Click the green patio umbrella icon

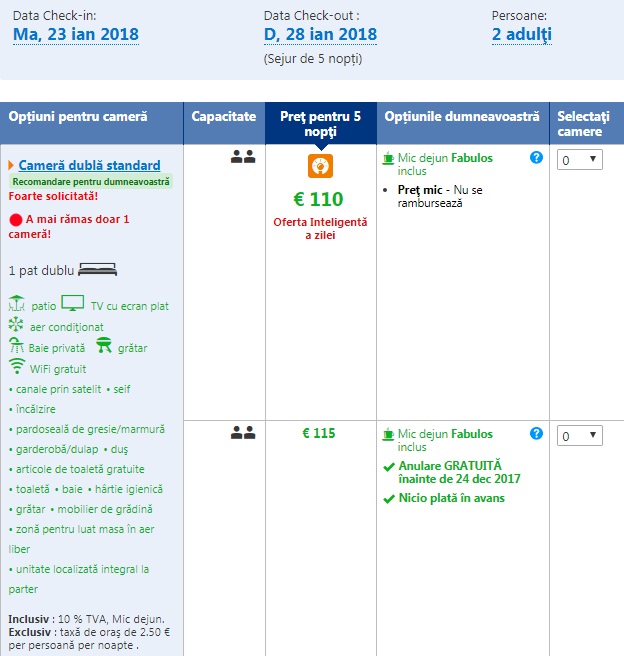tap(16, 303)
